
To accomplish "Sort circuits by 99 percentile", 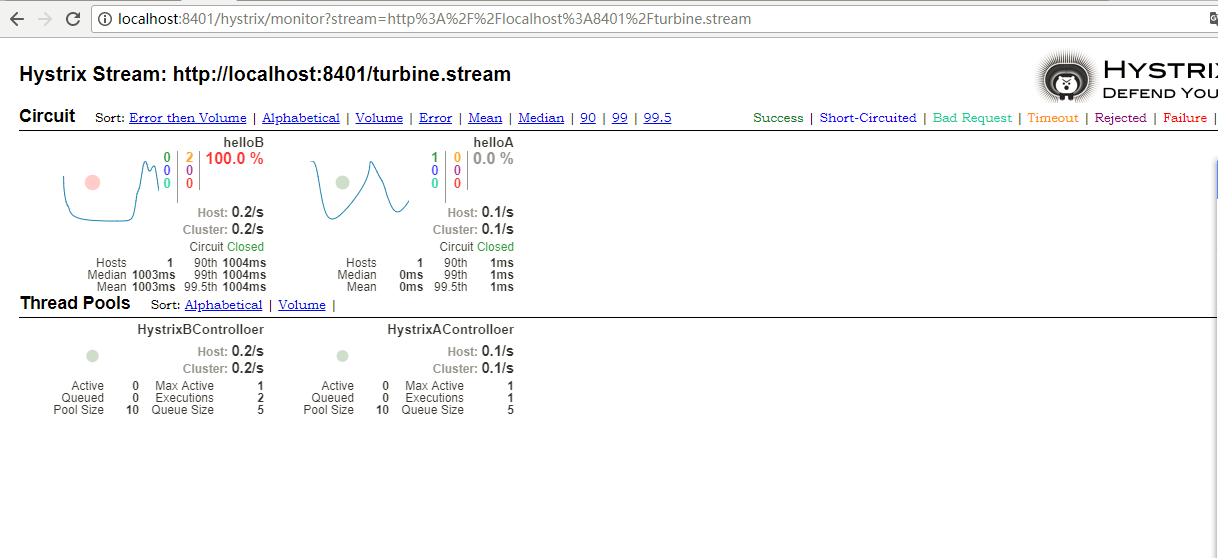I will point(620,118).
